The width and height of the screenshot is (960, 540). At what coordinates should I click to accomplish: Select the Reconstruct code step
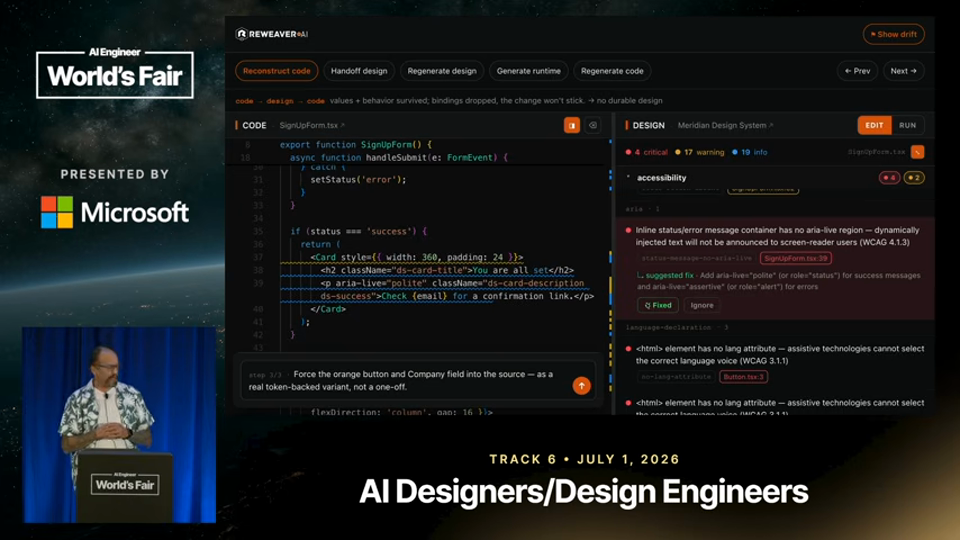tap(277, 71)
